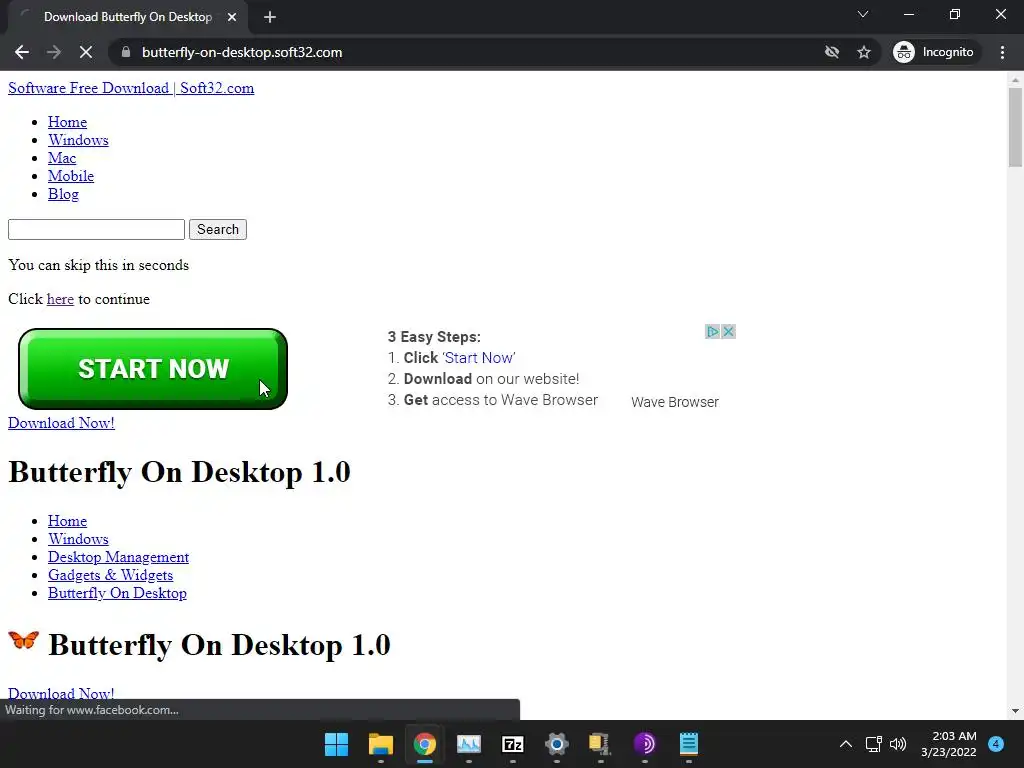Click the address bar URL
The image size is (1024, 768).
242,52
